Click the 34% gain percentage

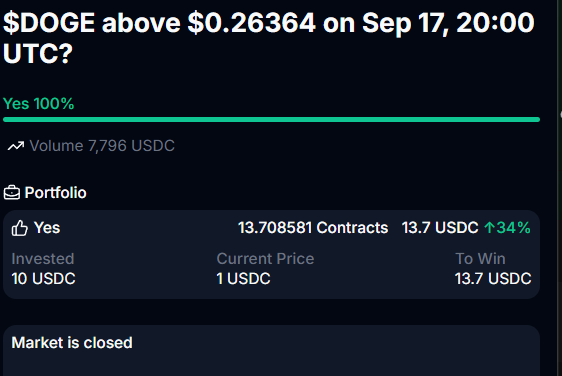pos(513,228)
